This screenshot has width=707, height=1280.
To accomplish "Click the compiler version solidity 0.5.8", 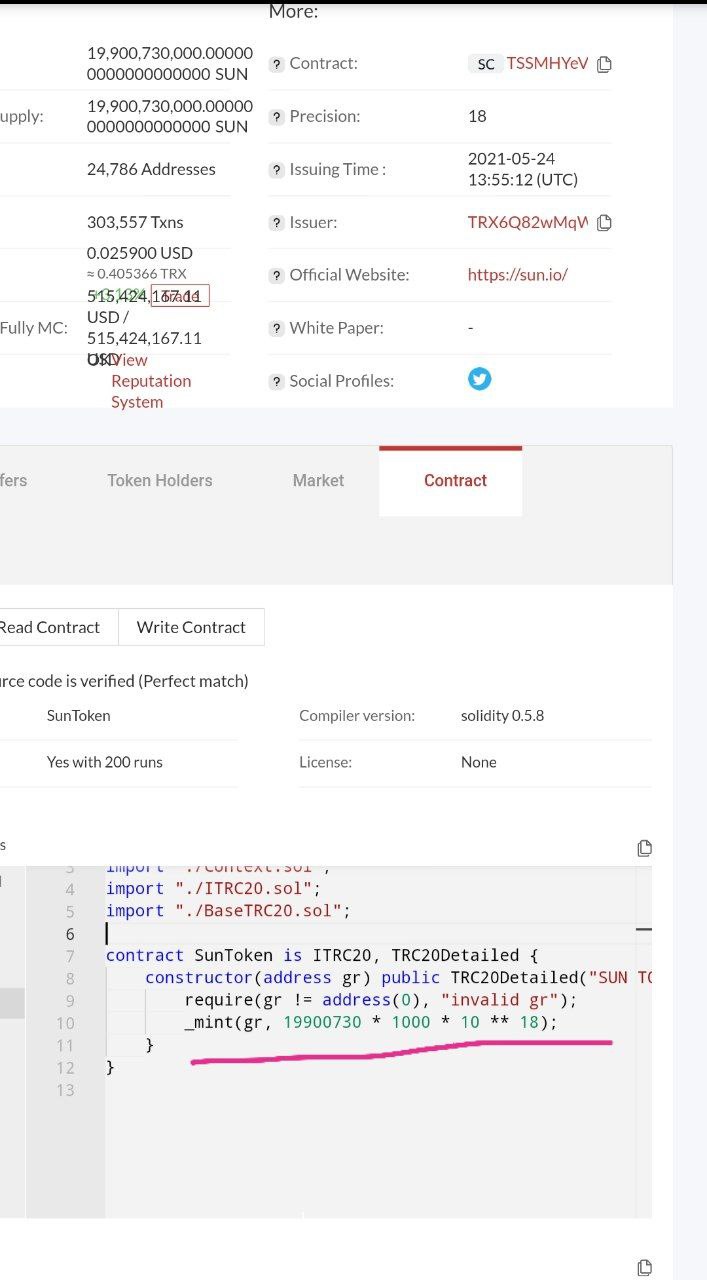I will point(503,716).
